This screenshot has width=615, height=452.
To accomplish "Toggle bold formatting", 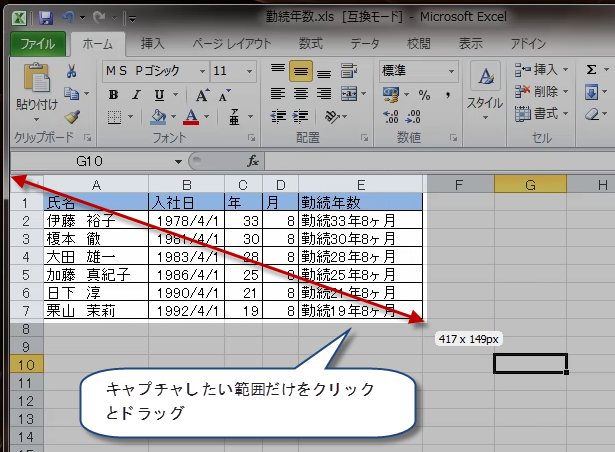I will pos(113,94).
